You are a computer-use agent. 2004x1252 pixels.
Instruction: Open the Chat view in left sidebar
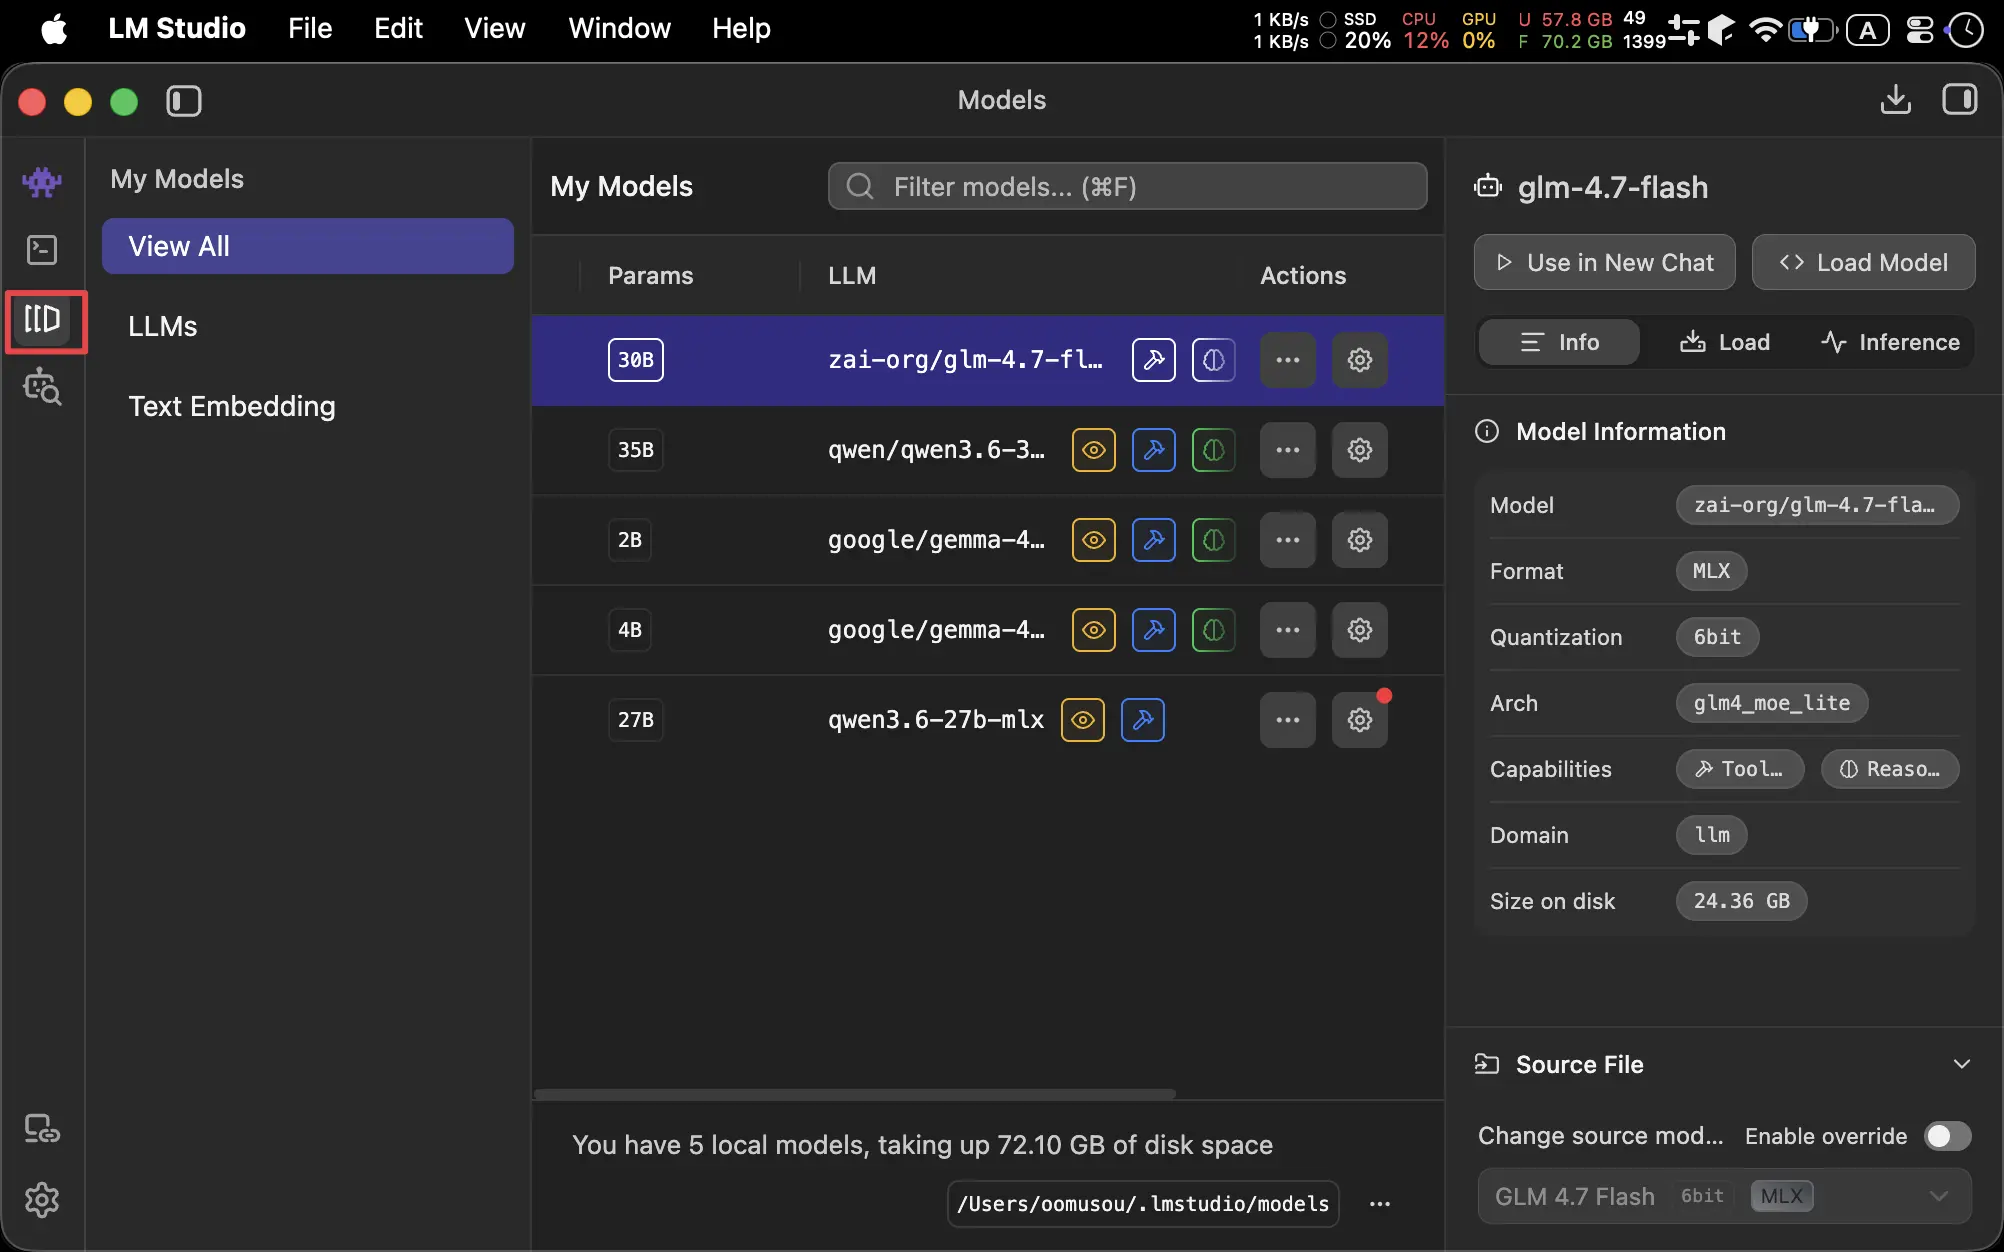(42, 182)
